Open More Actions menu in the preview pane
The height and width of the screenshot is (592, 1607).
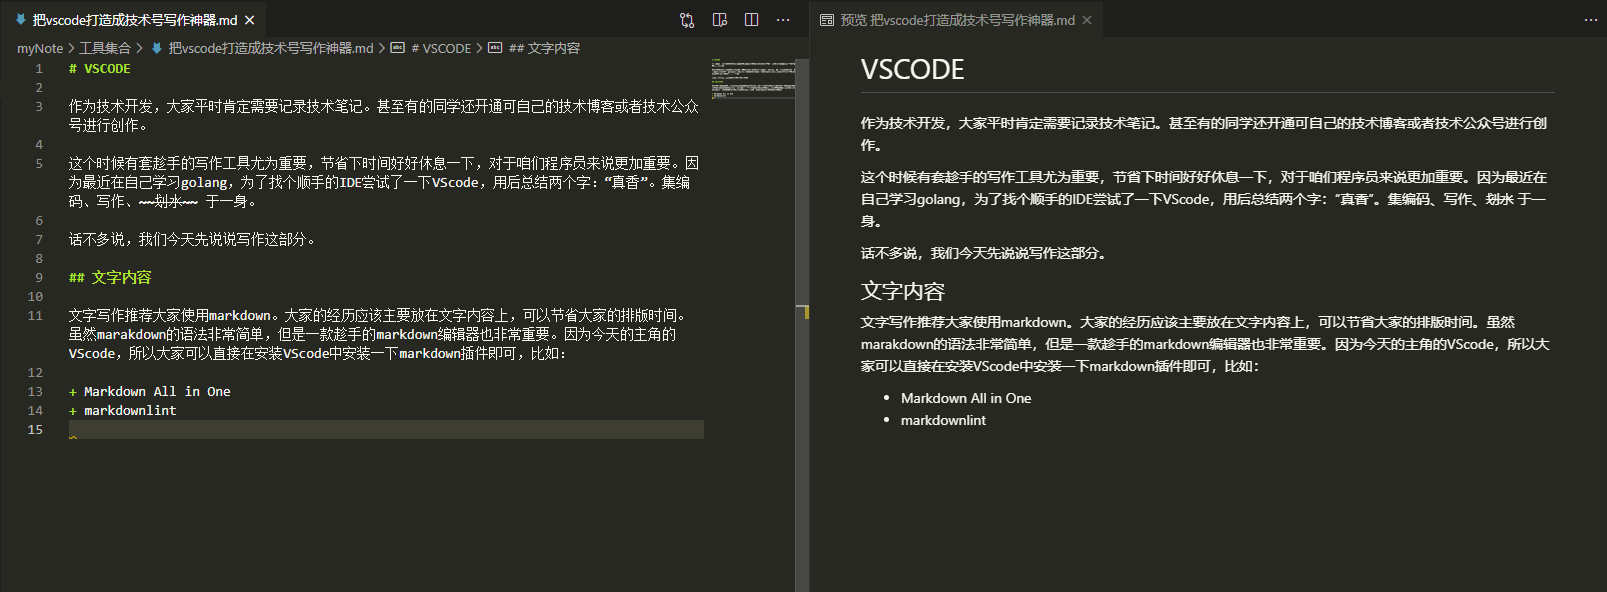[x=1590, y=20]
